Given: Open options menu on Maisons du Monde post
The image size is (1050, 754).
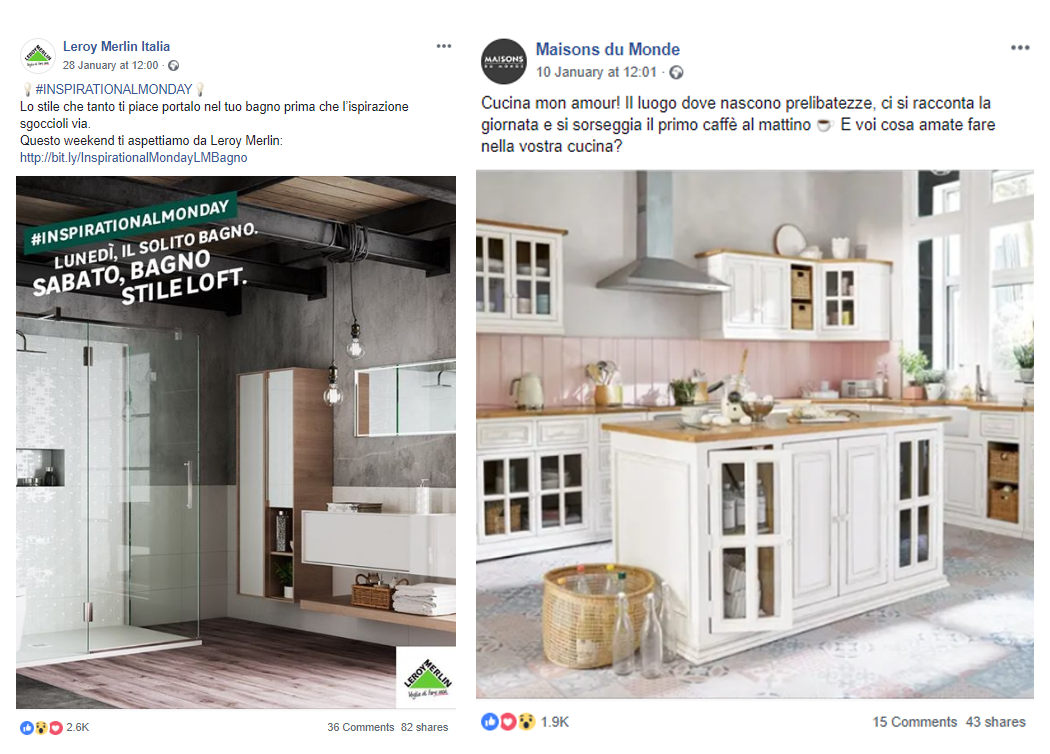Looking at the screenshot, I should pos(1020,48).
